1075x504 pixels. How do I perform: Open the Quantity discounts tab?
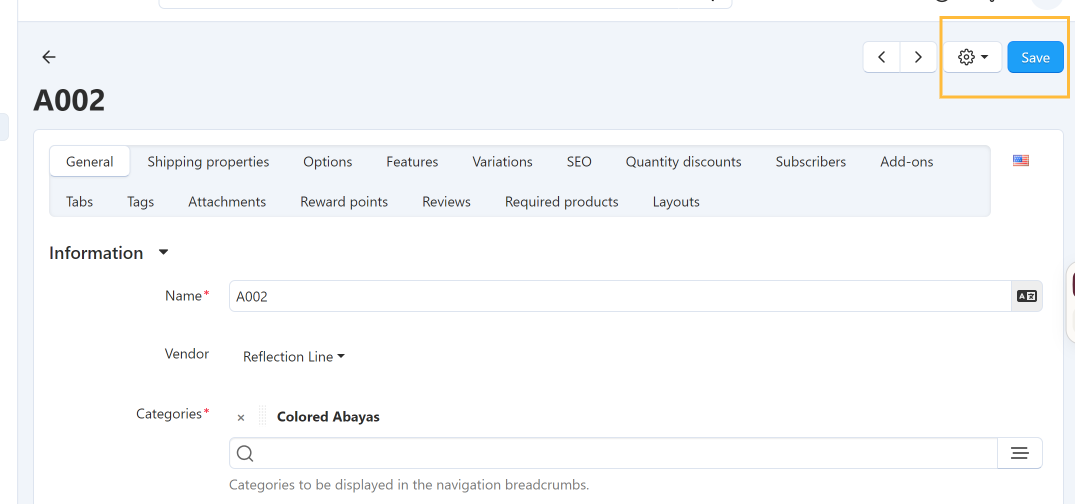[684, 162]
